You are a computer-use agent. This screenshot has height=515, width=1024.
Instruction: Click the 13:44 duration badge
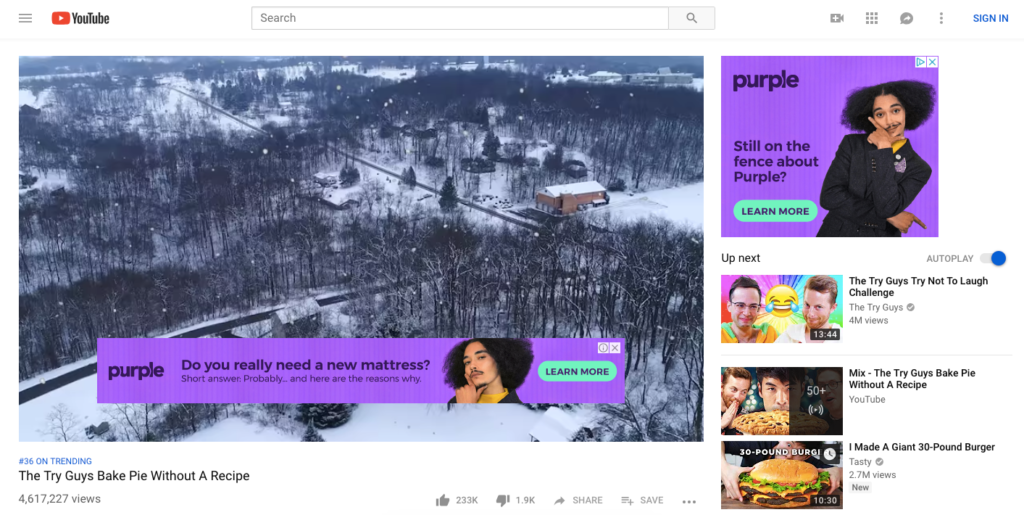[x=825, y=334]
